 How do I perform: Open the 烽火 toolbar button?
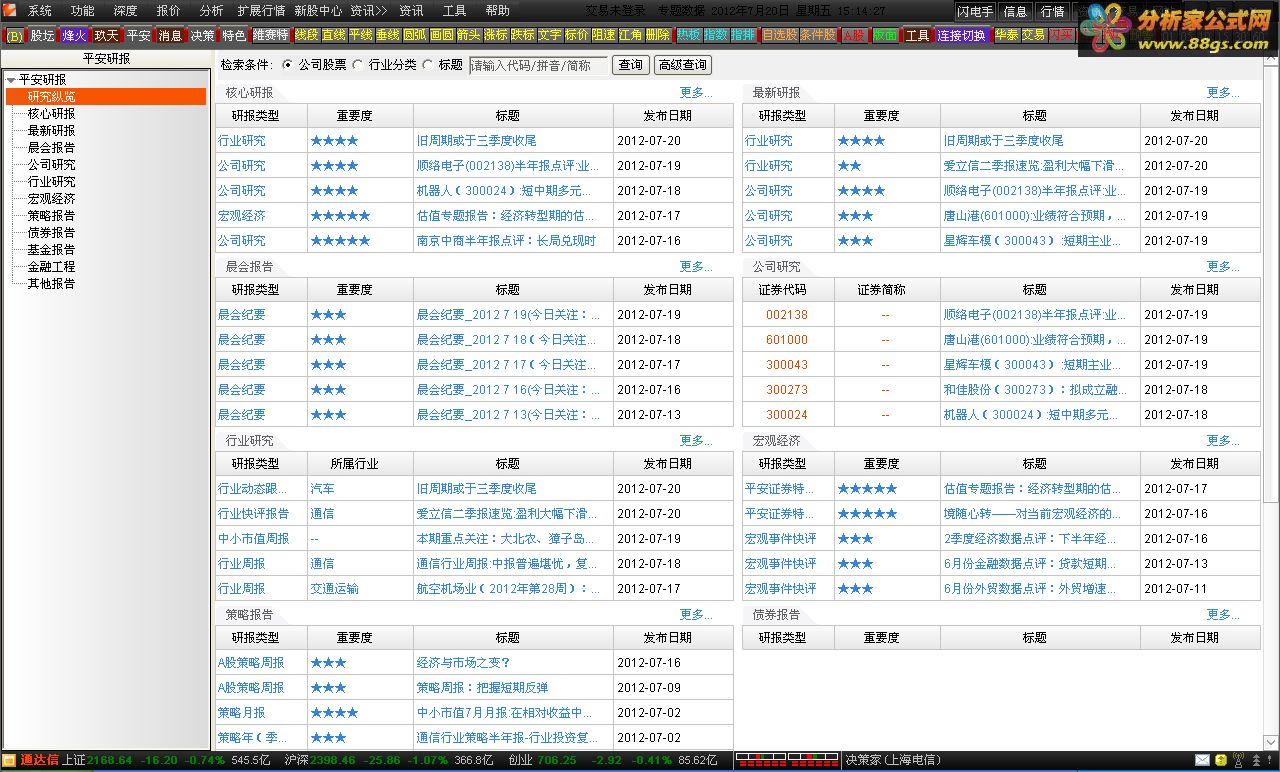click(74, 35)
